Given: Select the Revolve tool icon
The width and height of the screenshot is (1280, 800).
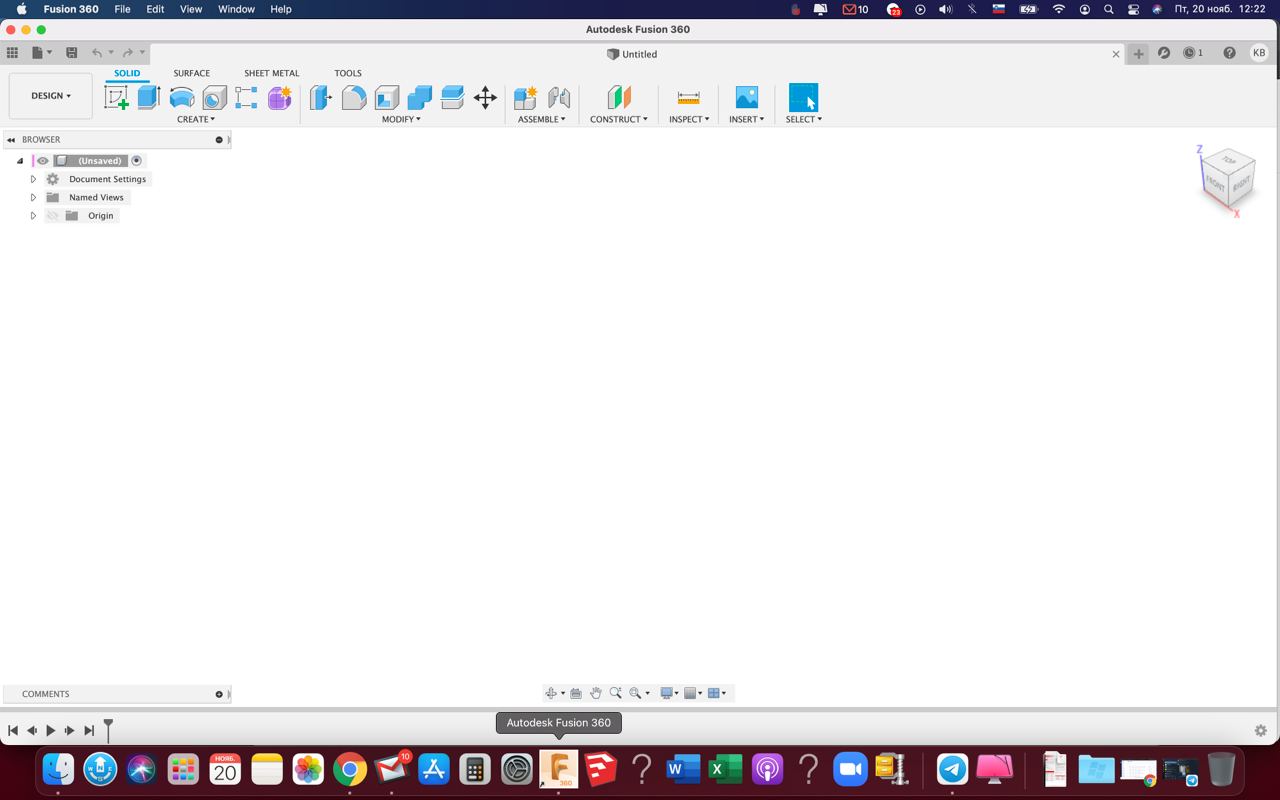Looking at the screenshot, I should click(x=182, y=97).
